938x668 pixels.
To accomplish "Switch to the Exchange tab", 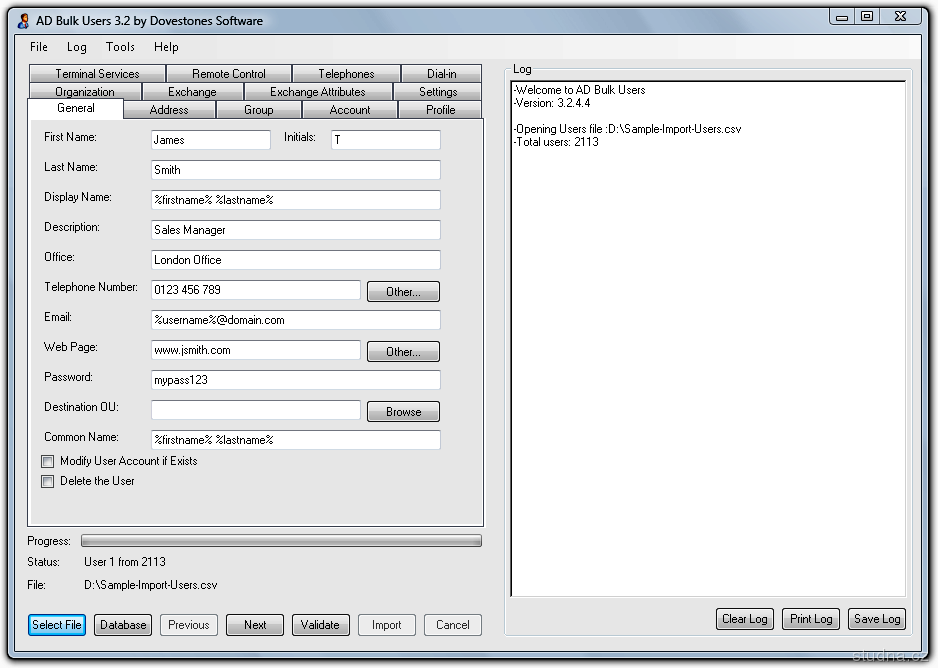I will click(192, 91).
